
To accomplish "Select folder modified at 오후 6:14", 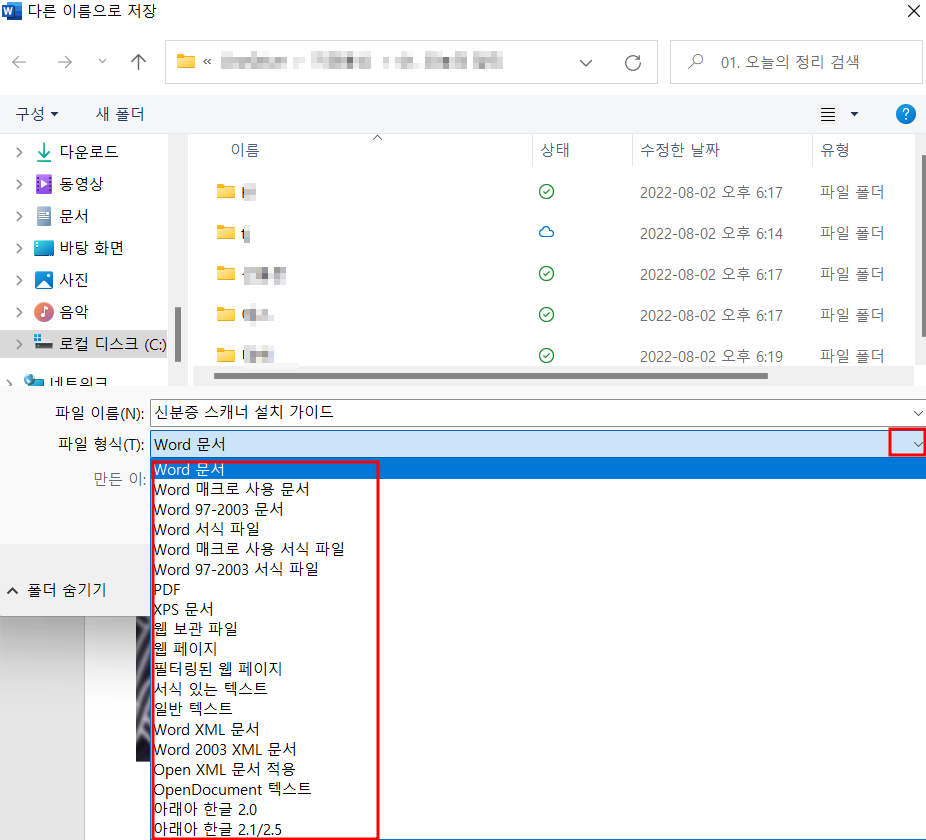I will (552, 233).
